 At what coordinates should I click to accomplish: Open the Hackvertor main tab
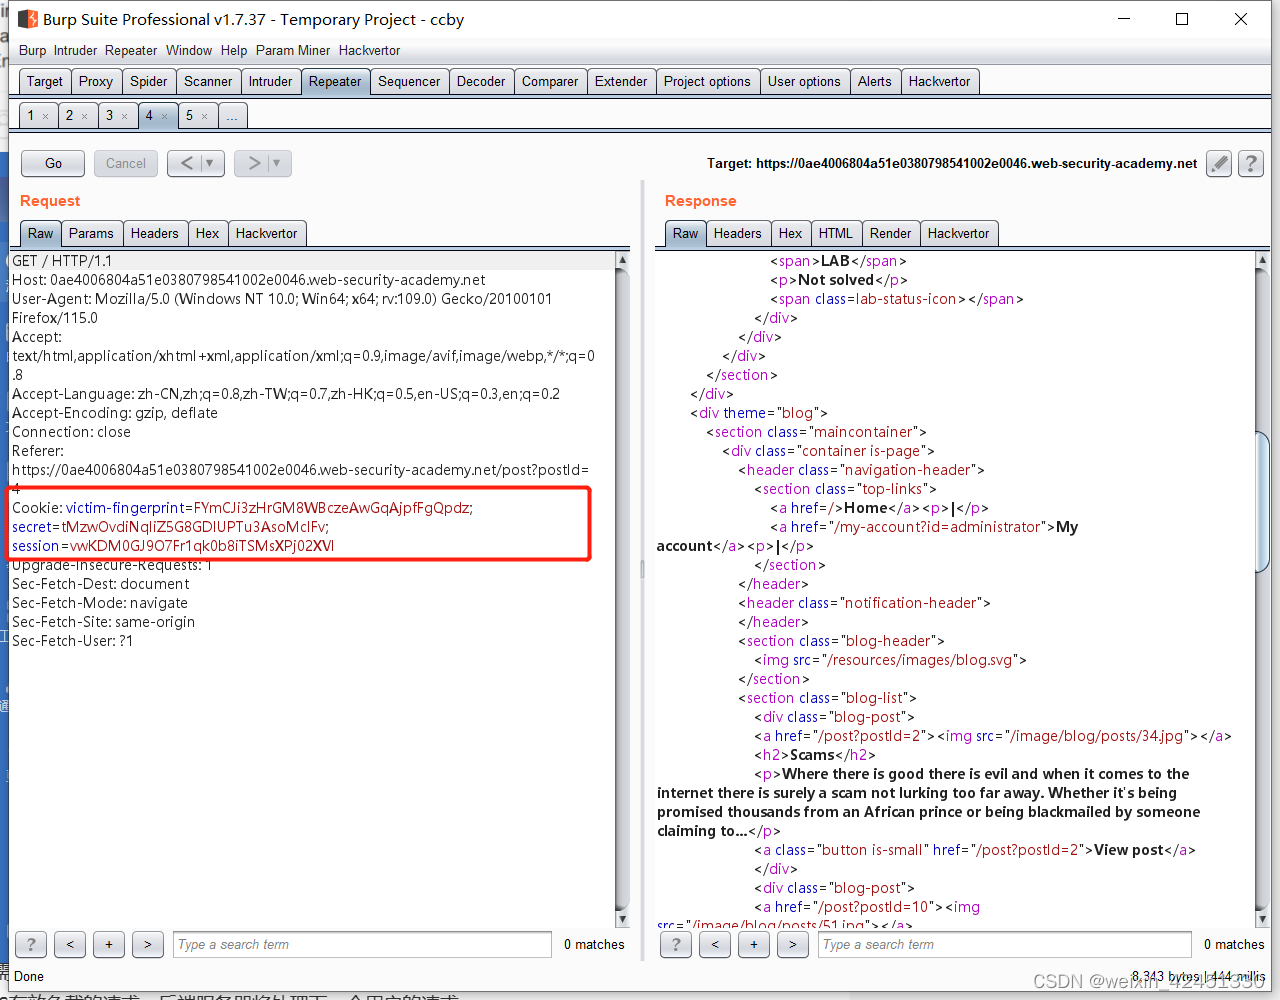click(940, 81)
